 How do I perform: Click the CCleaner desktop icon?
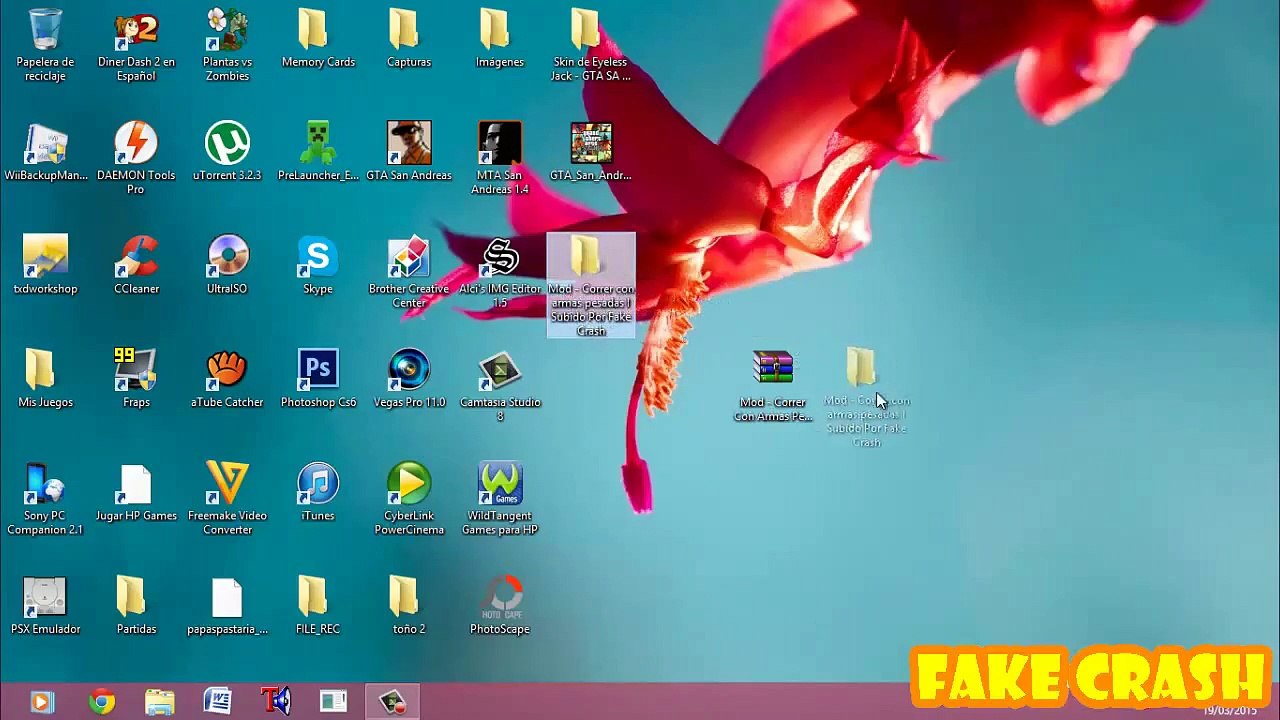coord(136,265)
